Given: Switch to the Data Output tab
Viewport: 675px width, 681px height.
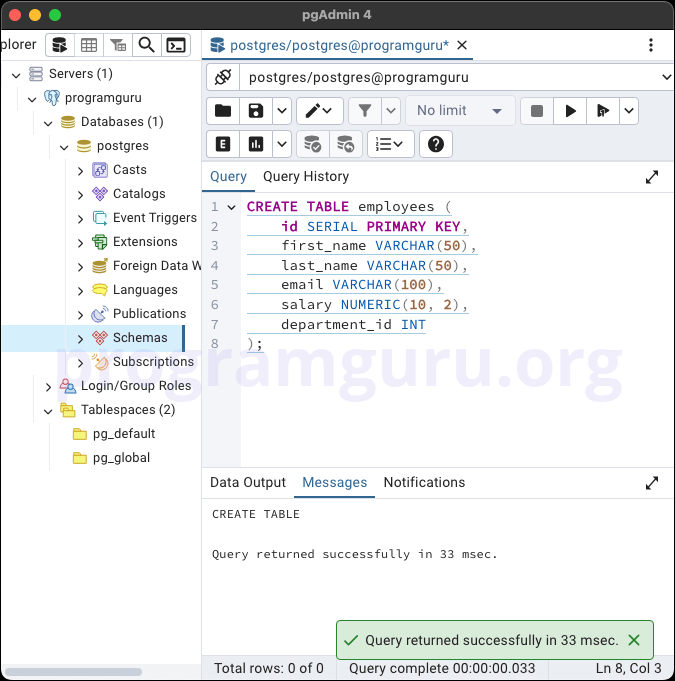Looking at the screenshot, I should tap(248, 483).
